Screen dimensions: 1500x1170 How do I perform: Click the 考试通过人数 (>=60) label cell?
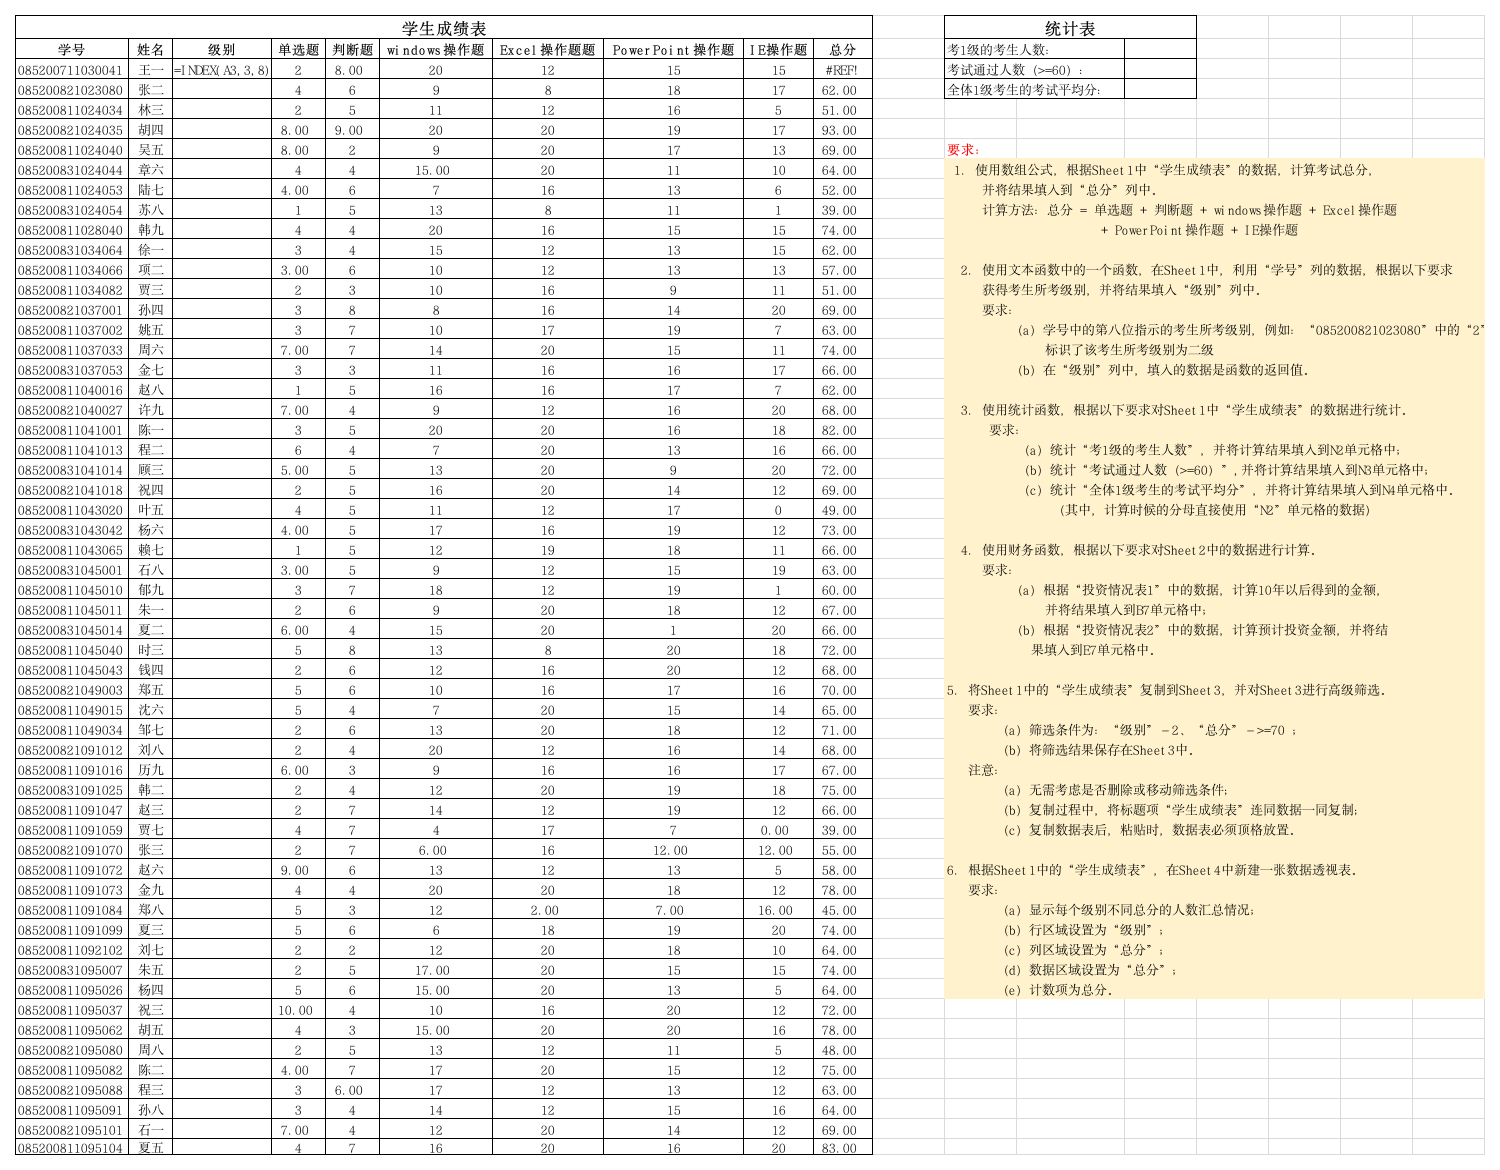click(1034, 70)
